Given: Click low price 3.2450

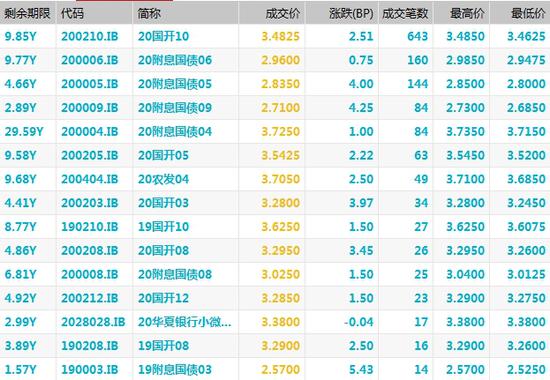Looking at the screenshot, I should pos(526,203).
